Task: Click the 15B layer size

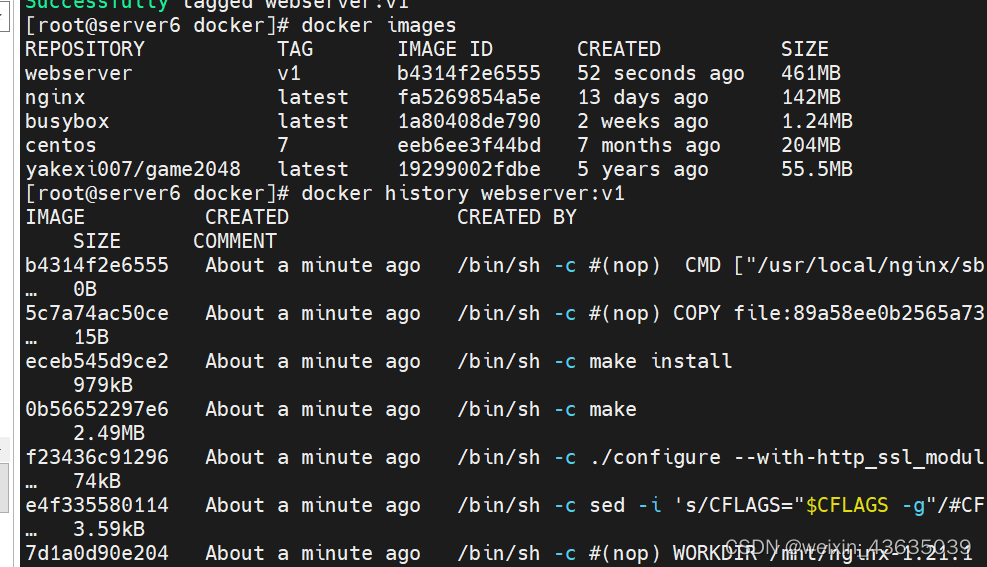Action: (x=91, y=337)
